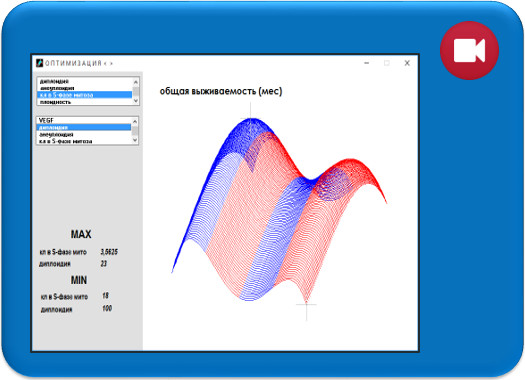
Task: Click highlighted кл в S-фазе митоза entry
Action: tap(85, 95)
